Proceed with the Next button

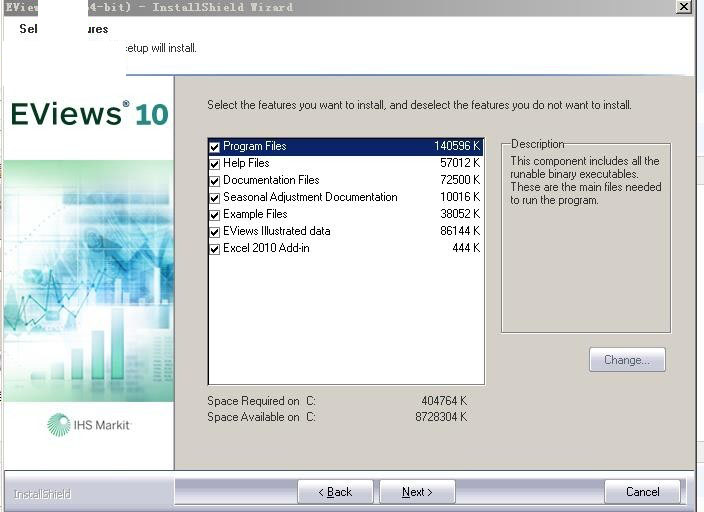417,492
